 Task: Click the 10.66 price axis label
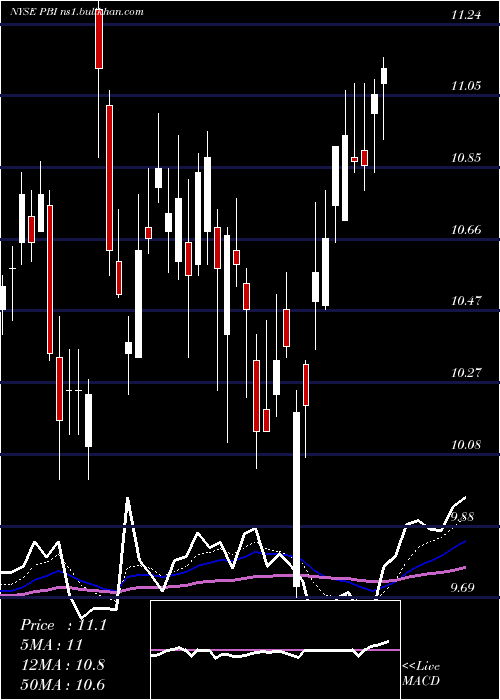point(466,230)
